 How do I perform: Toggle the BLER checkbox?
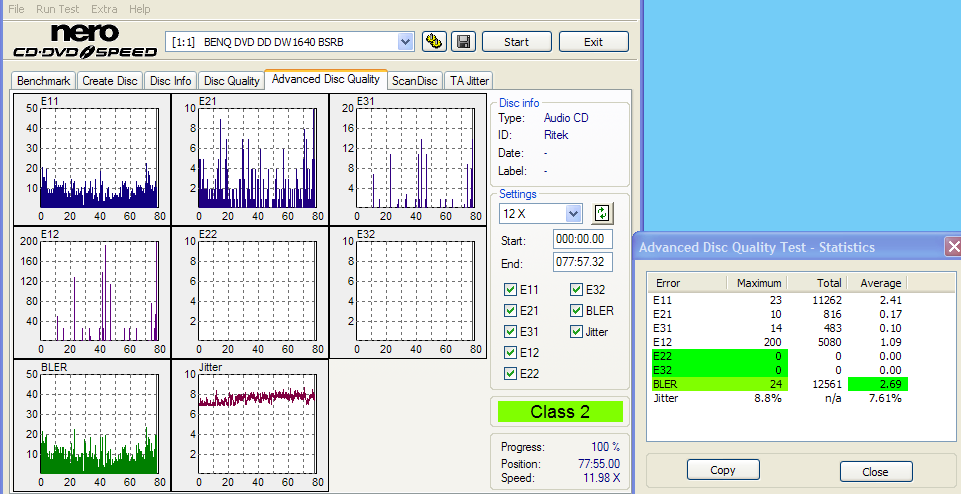click(x=576, y=311)
